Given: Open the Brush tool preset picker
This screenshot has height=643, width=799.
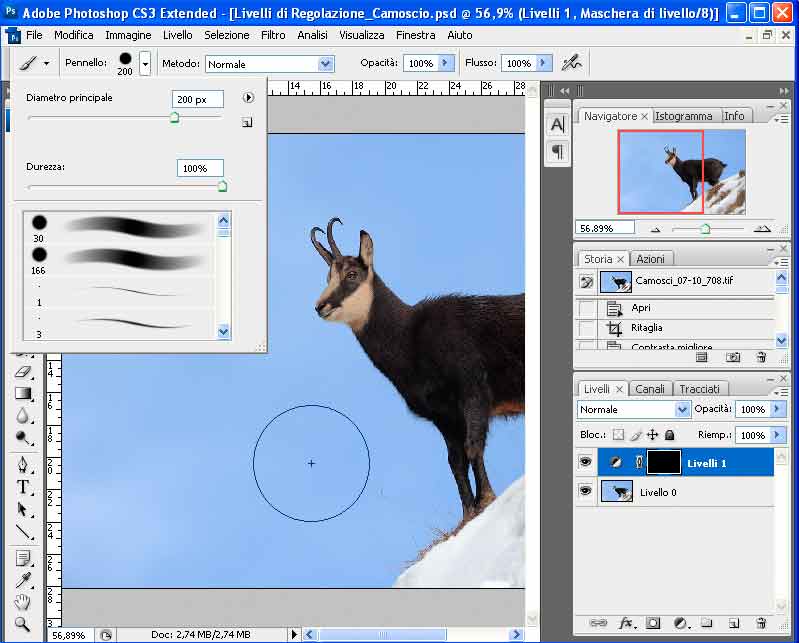Looking at the screenshot, I should (34, 63).
